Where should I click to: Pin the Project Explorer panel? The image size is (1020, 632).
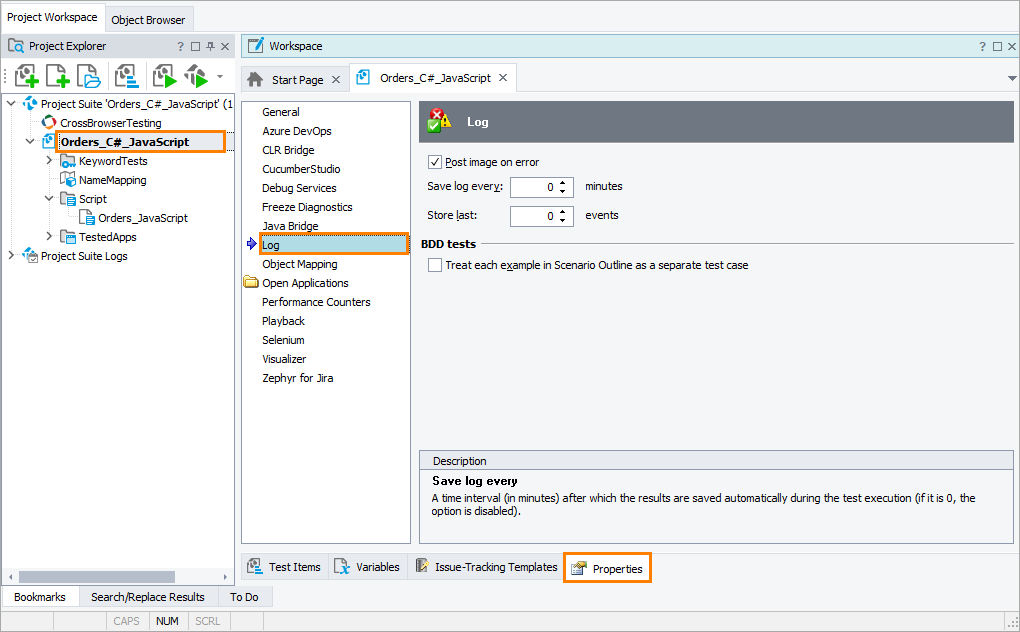pyautogui.click(x=210, y=46)
